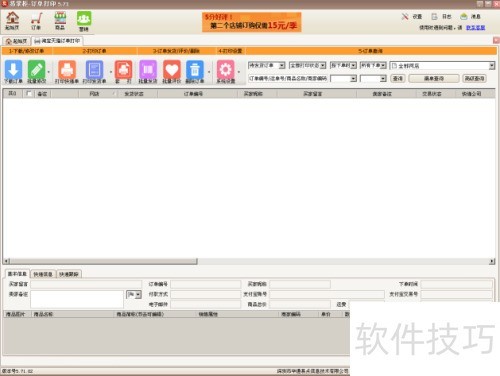Switch to the 起始页 home tab

coord(16,41)
